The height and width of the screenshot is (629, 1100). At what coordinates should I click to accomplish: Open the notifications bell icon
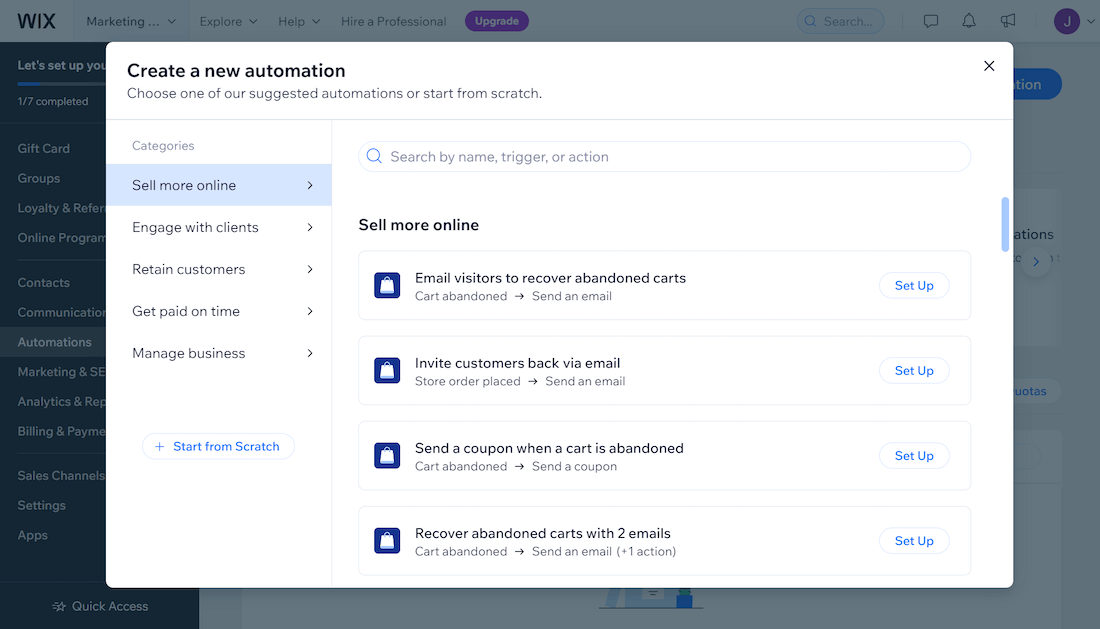(x=969, y=21)
